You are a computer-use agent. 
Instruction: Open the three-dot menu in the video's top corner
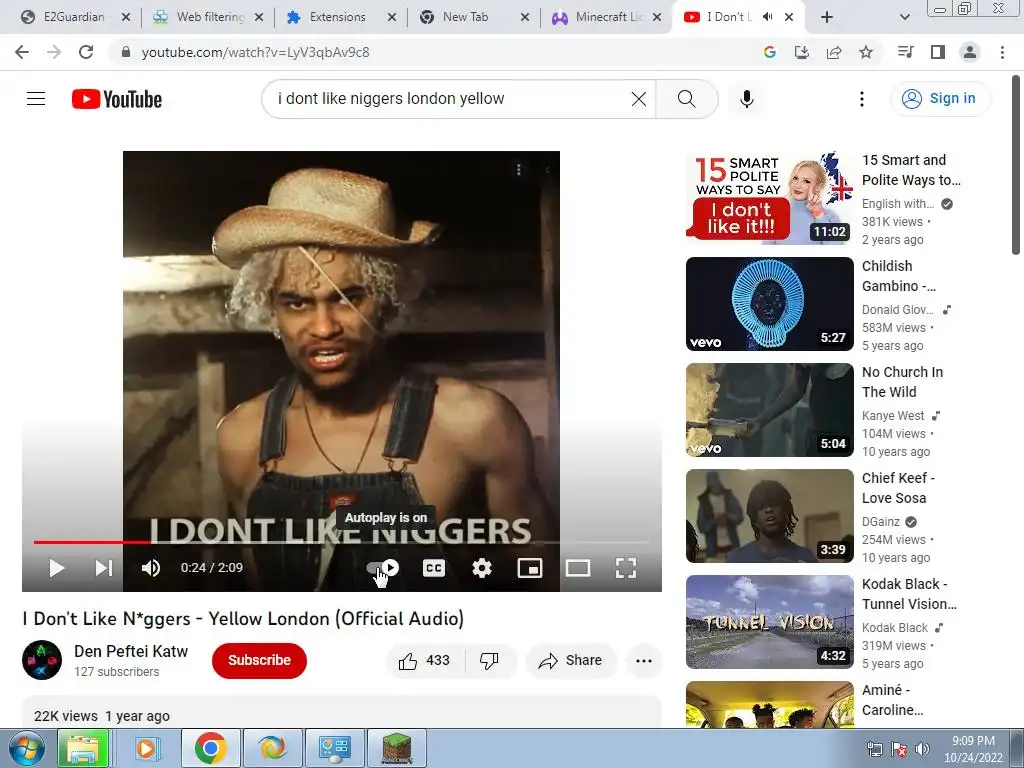tap(519, 170)
